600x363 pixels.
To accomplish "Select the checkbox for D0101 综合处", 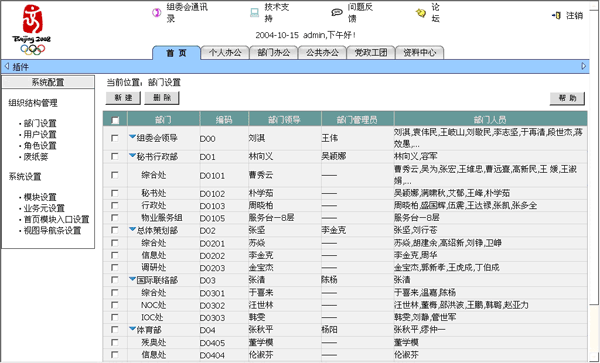I will point(114,175).
